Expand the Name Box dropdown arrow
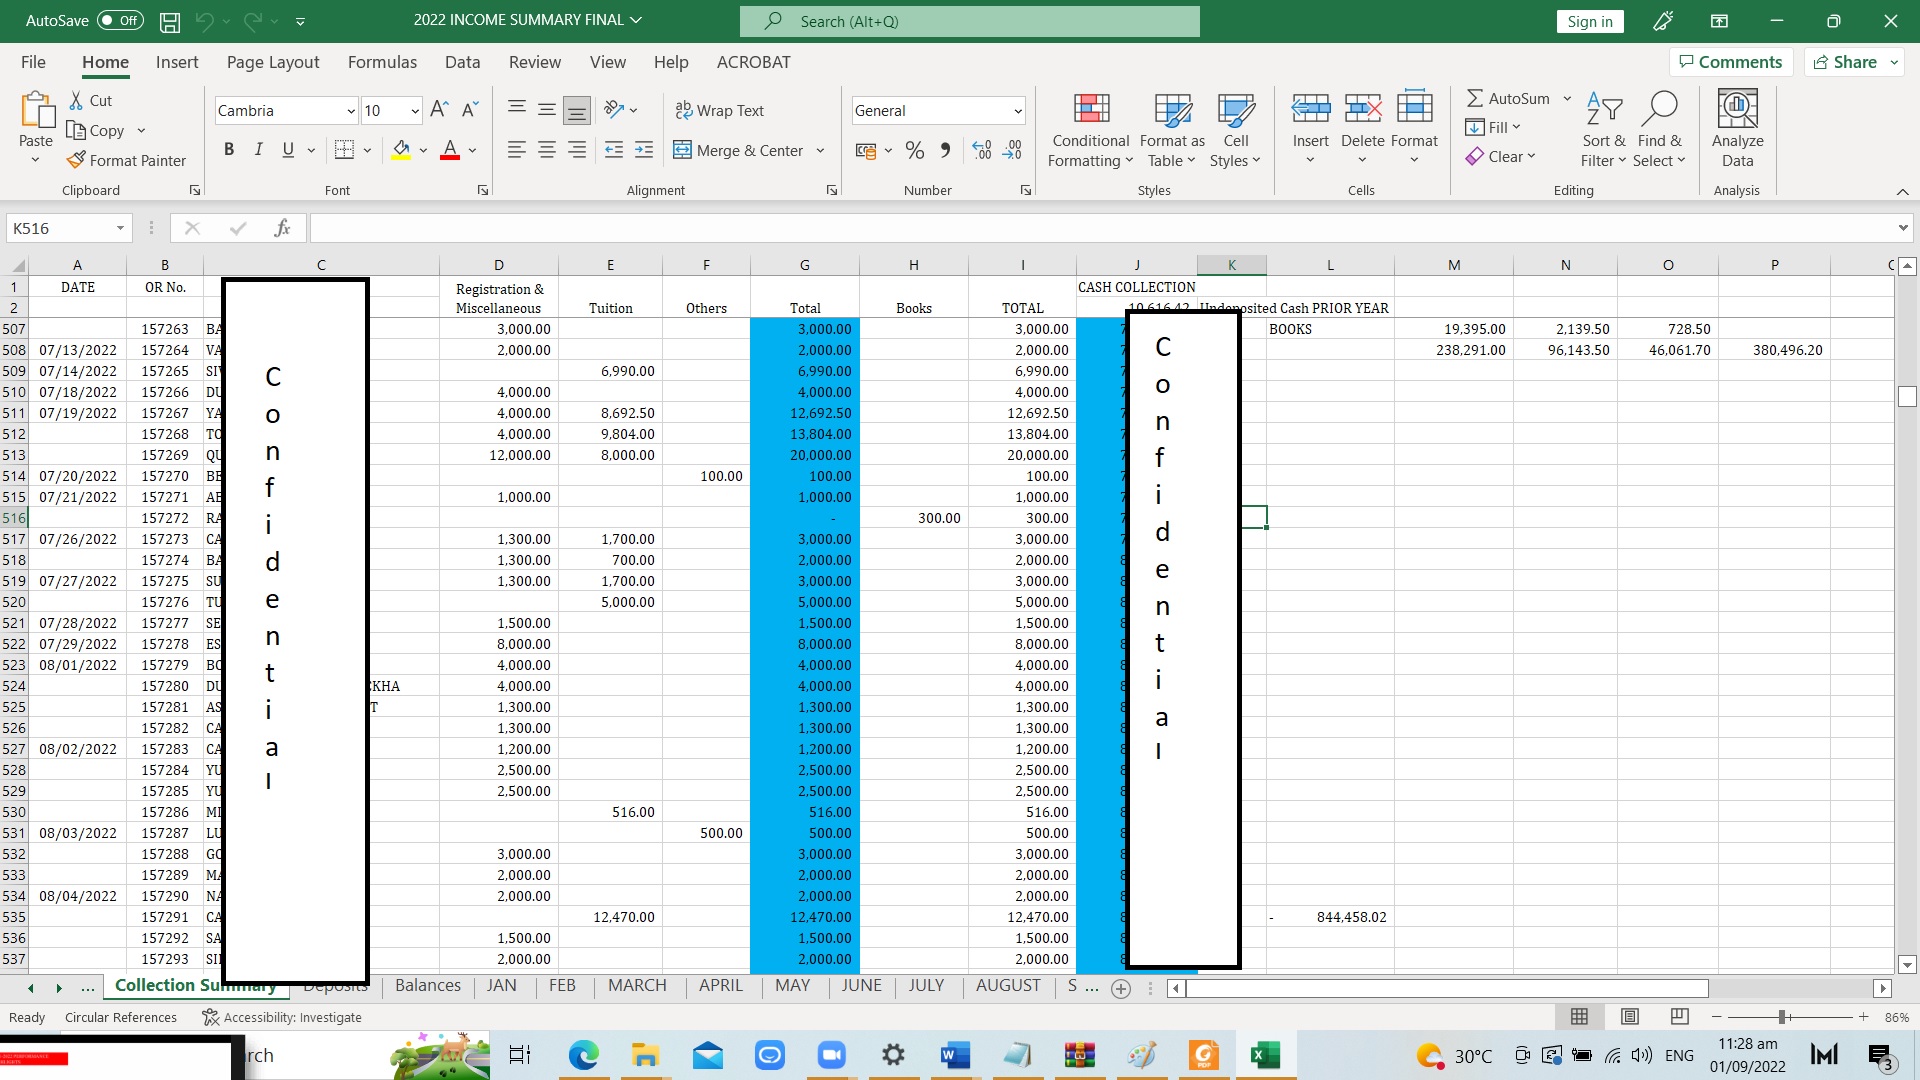The width and height of the screenshot is (1920, 1080). 120,228
